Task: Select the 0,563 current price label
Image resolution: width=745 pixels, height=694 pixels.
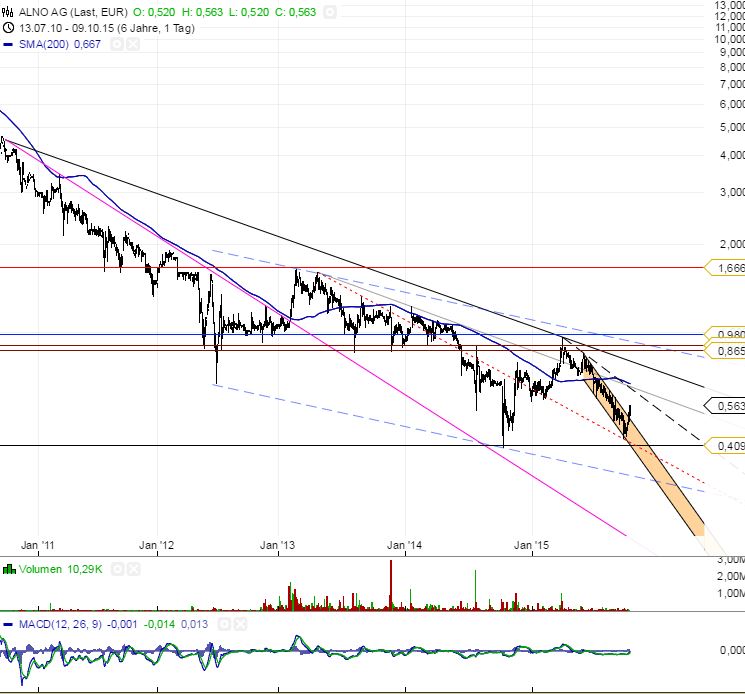Action: [726, 405]
